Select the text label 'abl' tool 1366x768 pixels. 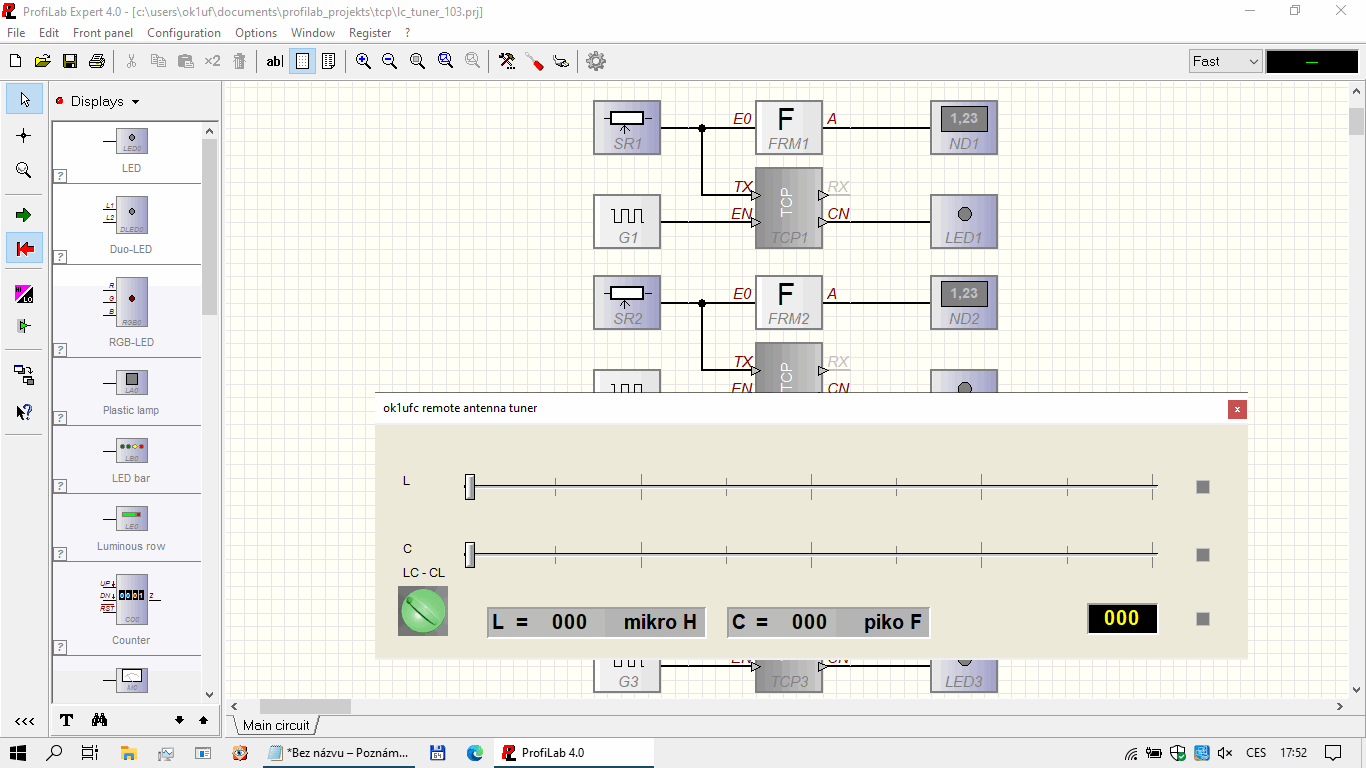coord(274,61)
